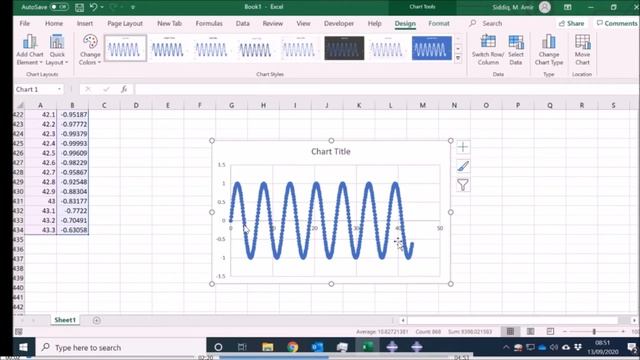Click the Chart Elements plus button
Viewport: 640px width, 360px height.
tap(463, 147)
